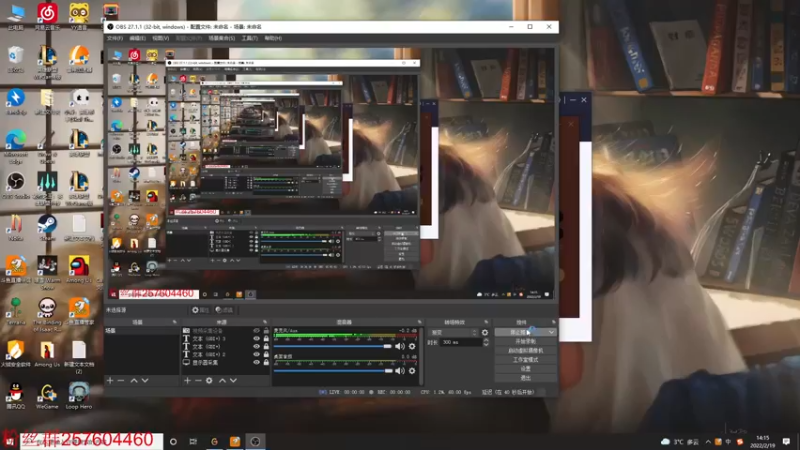
Task: Add a new scene with the plus icon
Action: [x=110, y=381]
